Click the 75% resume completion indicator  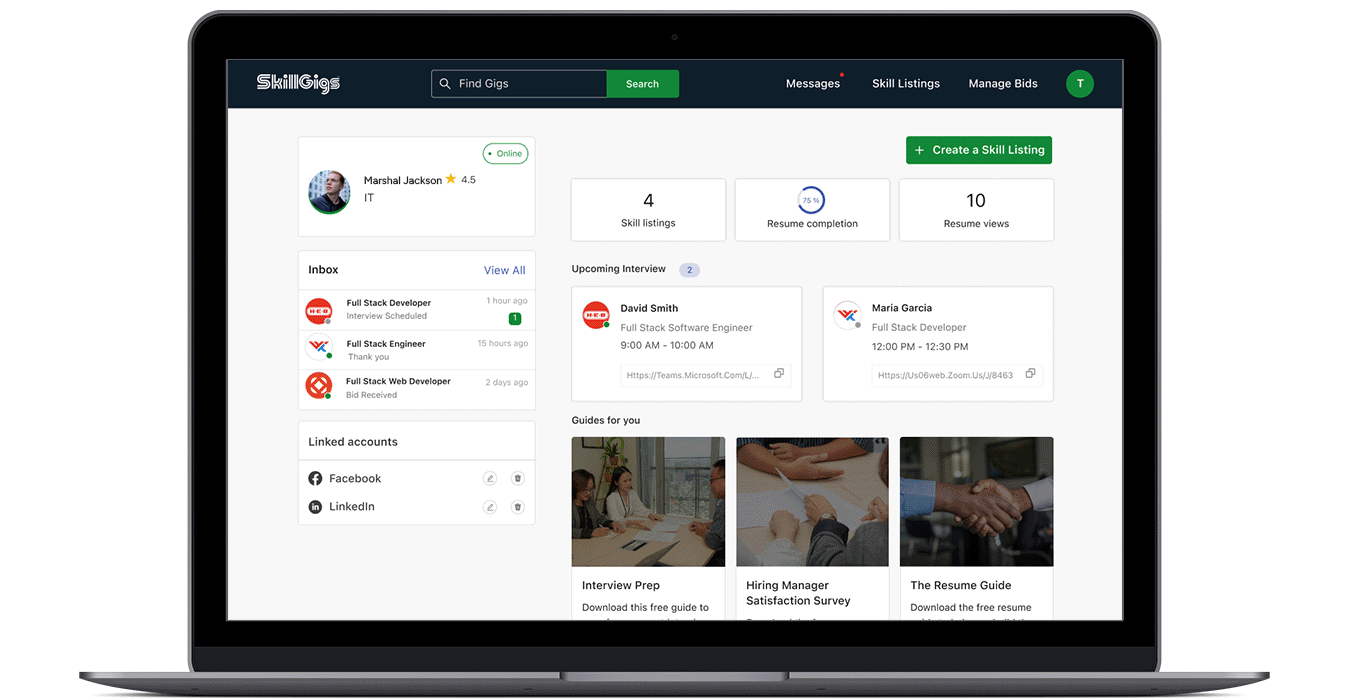click(x=811, y=200)
